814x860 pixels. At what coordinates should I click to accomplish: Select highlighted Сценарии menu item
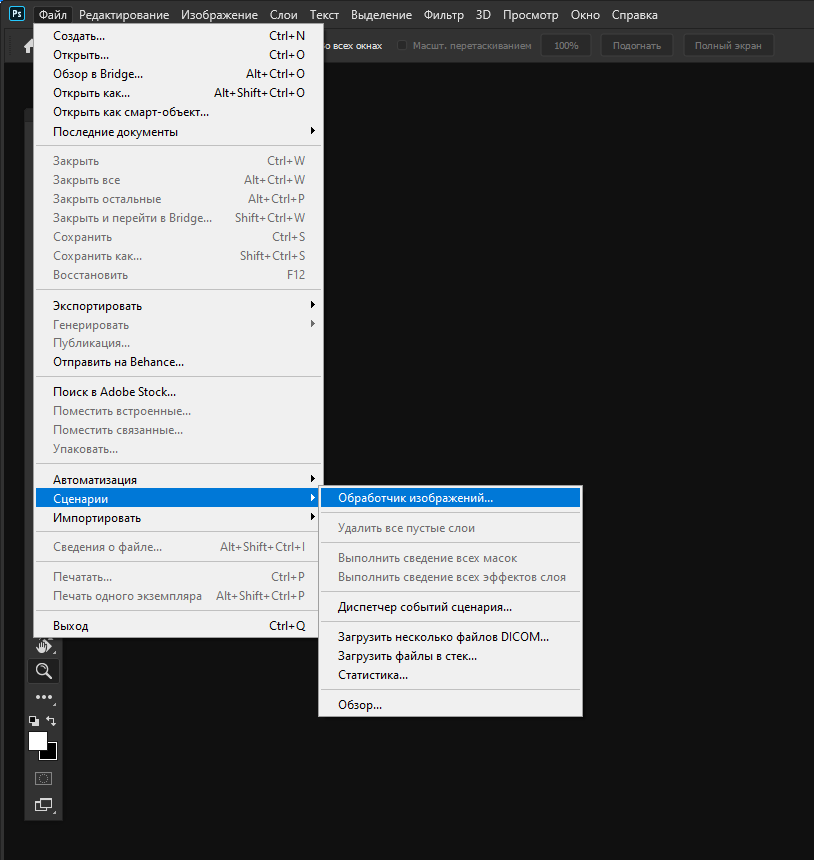pos(178,498)
